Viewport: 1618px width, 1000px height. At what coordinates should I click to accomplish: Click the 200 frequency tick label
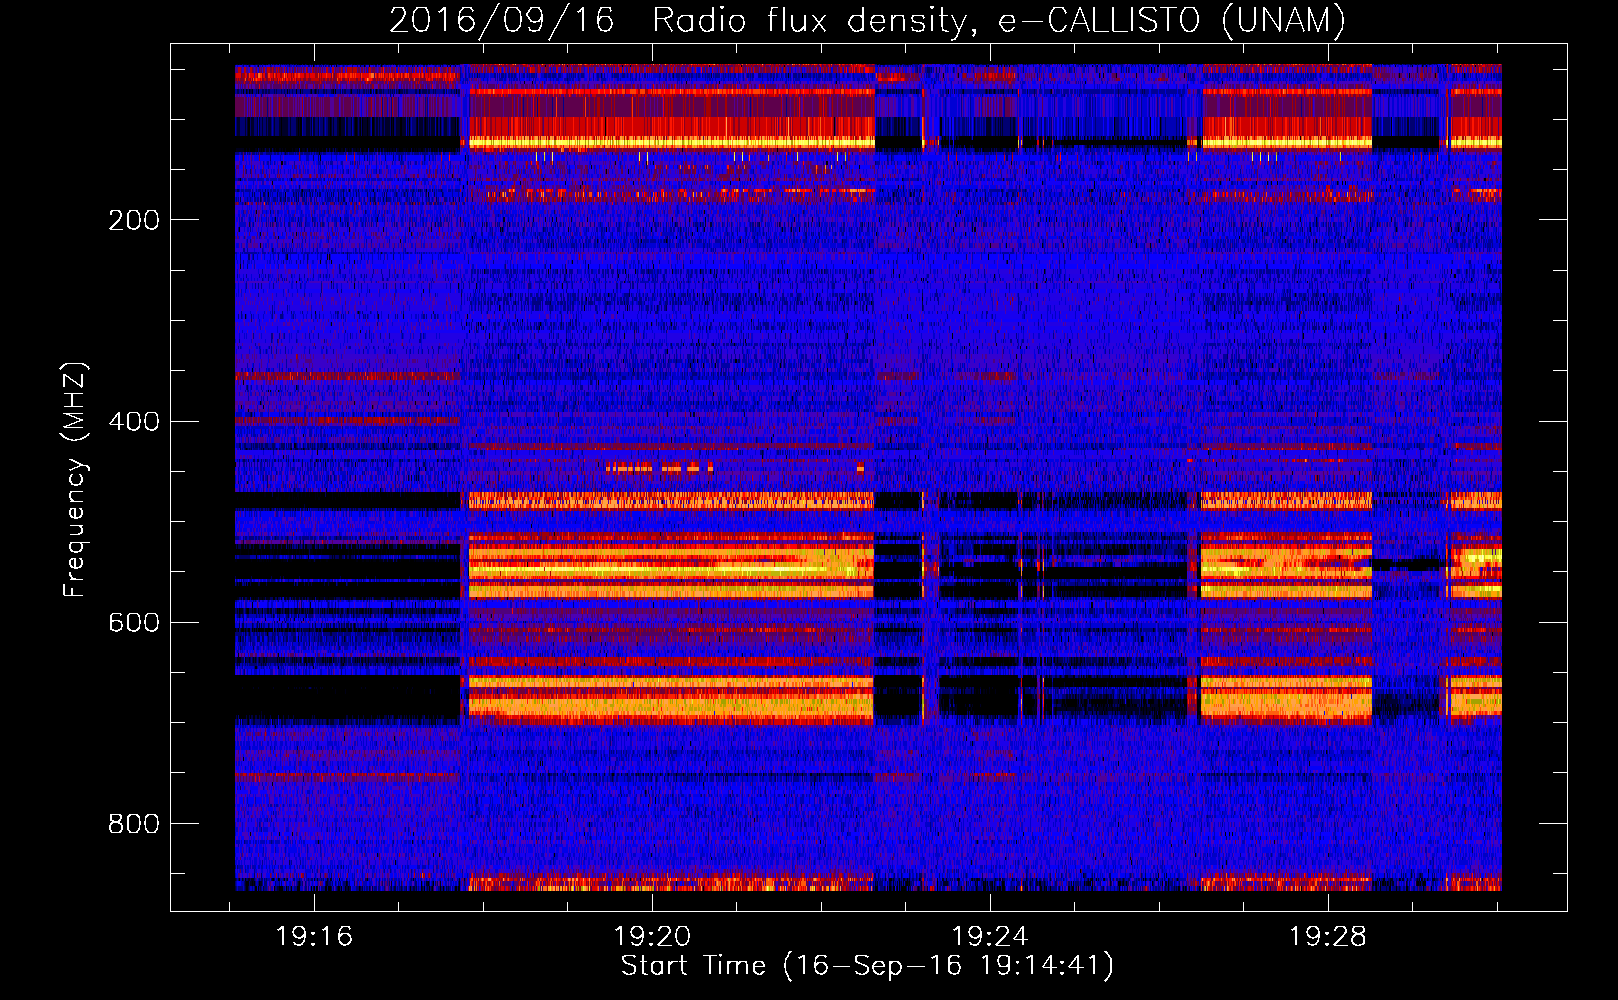click(134, 220)
